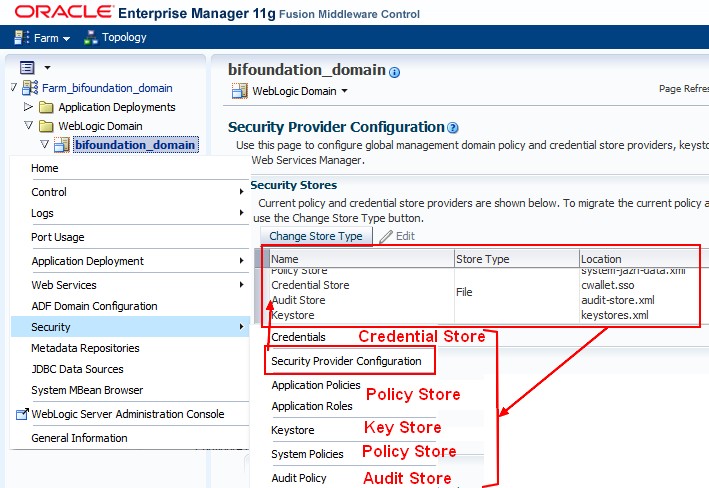Click the Change Store Type button

coord(316,236)
